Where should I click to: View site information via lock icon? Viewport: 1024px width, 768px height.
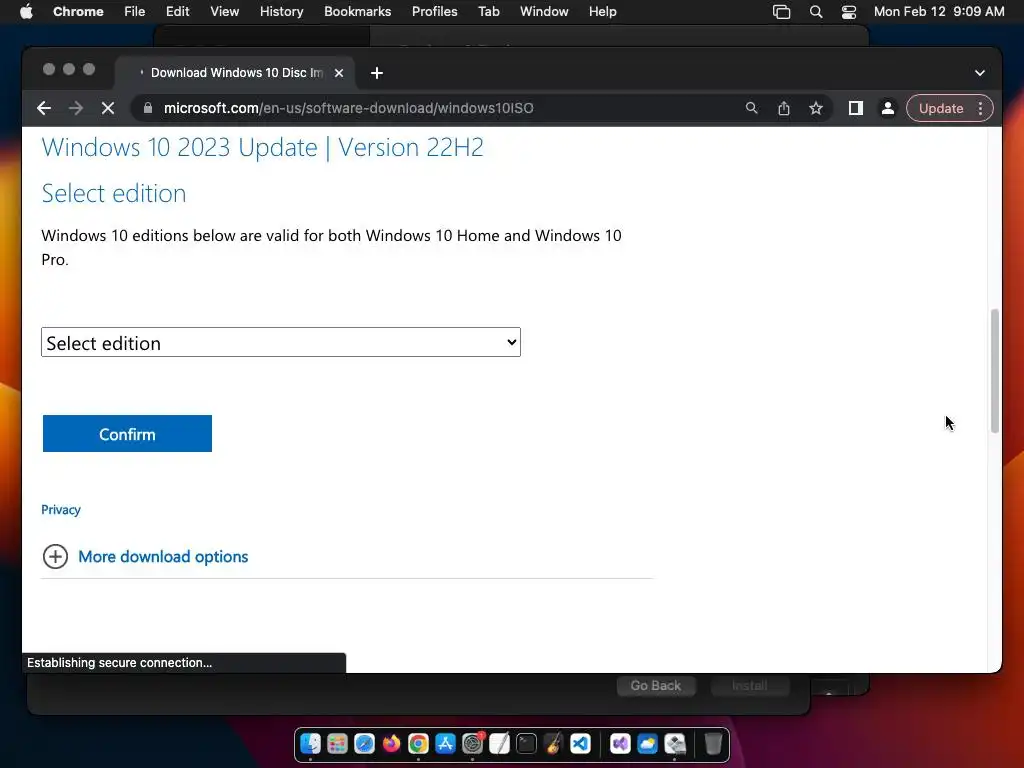coord(148,108)
